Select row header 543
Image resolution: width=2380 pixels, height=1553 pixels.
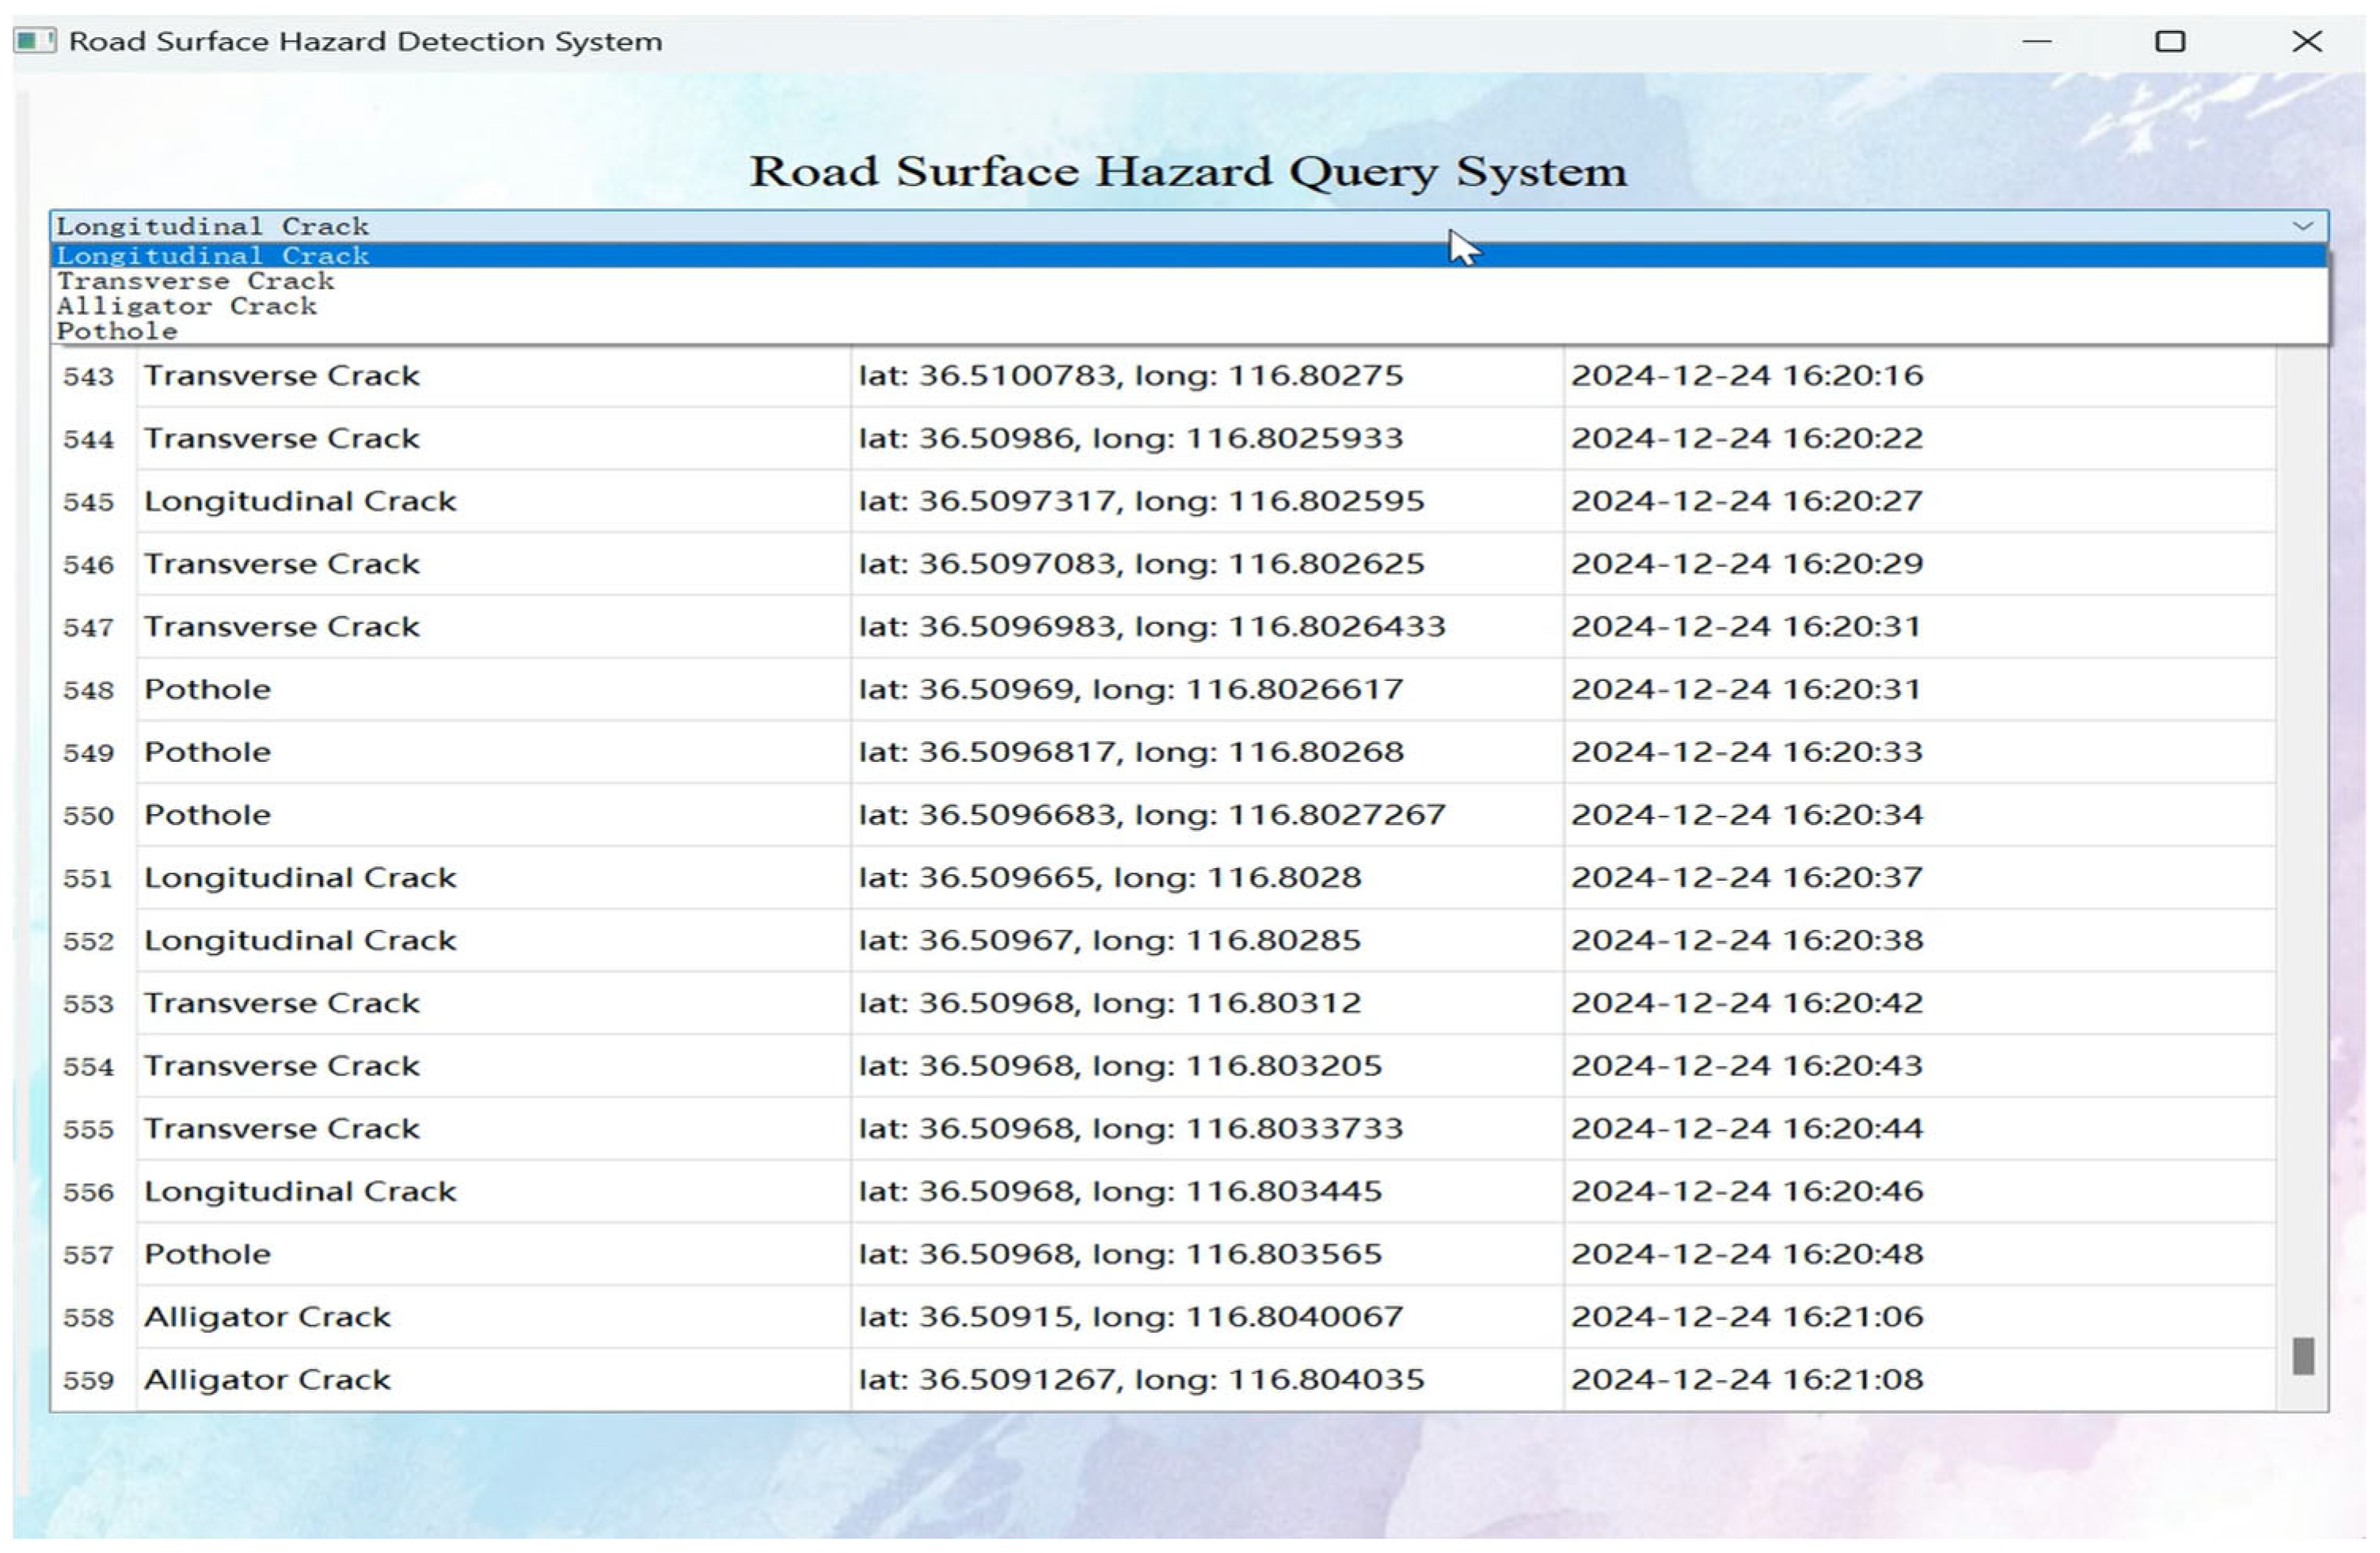93,376
